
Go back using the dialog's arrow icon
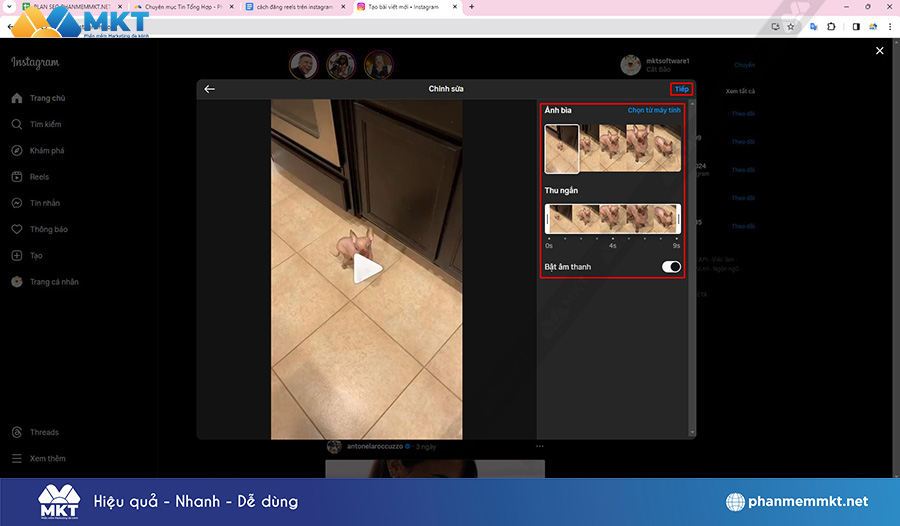point(210,89)
